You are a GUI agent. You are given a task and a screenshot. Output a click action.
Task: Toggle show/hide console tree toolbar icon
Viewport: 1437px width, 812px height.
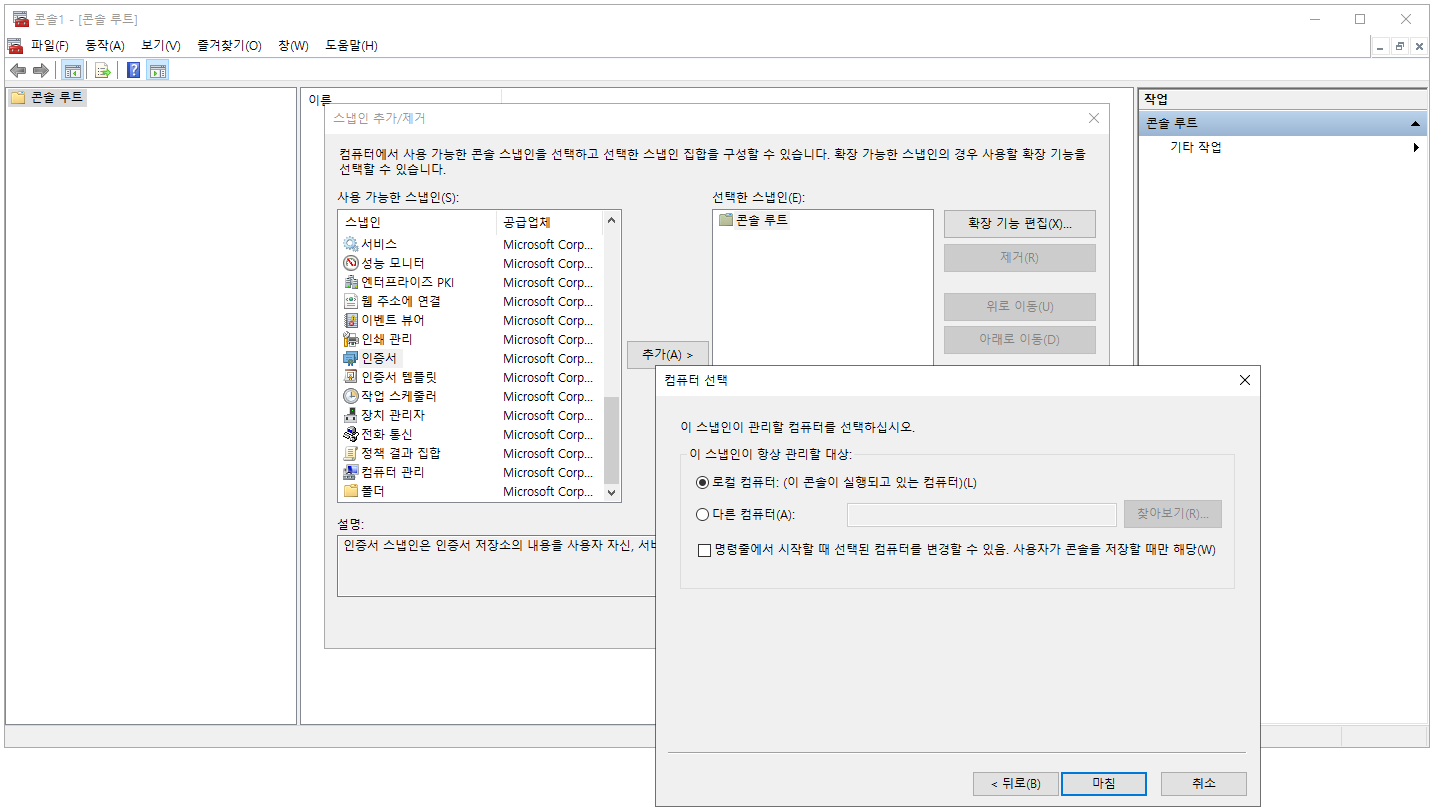(x=72, y=70)
